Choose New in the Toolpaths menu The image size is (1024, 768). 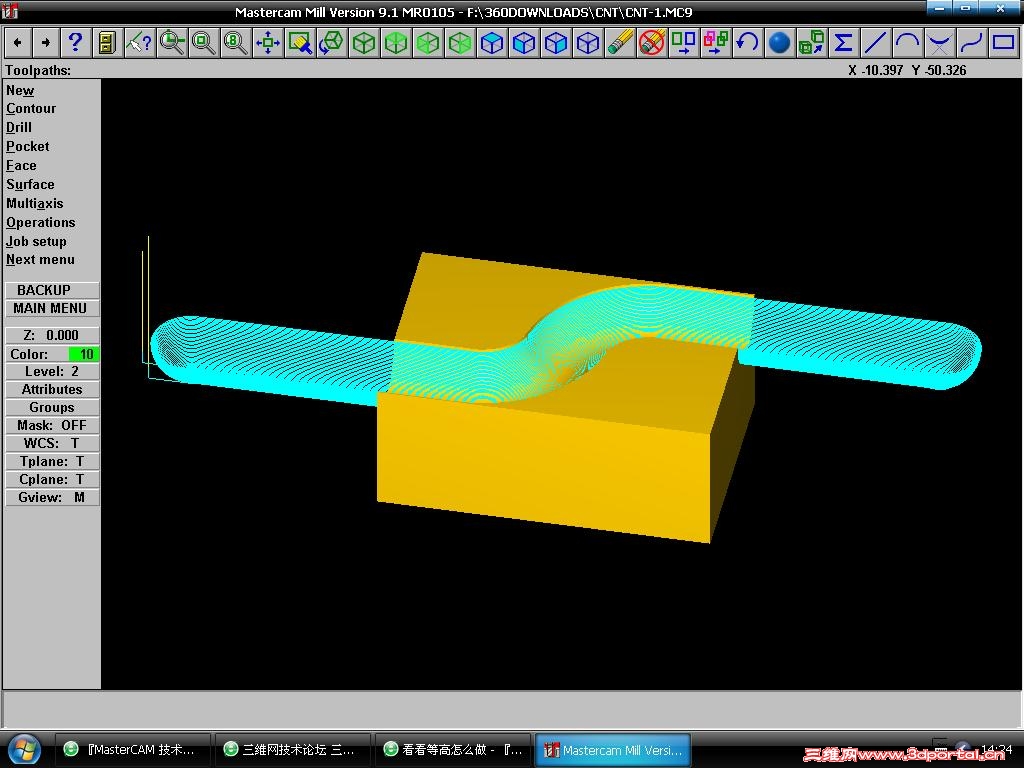(20, 90)
